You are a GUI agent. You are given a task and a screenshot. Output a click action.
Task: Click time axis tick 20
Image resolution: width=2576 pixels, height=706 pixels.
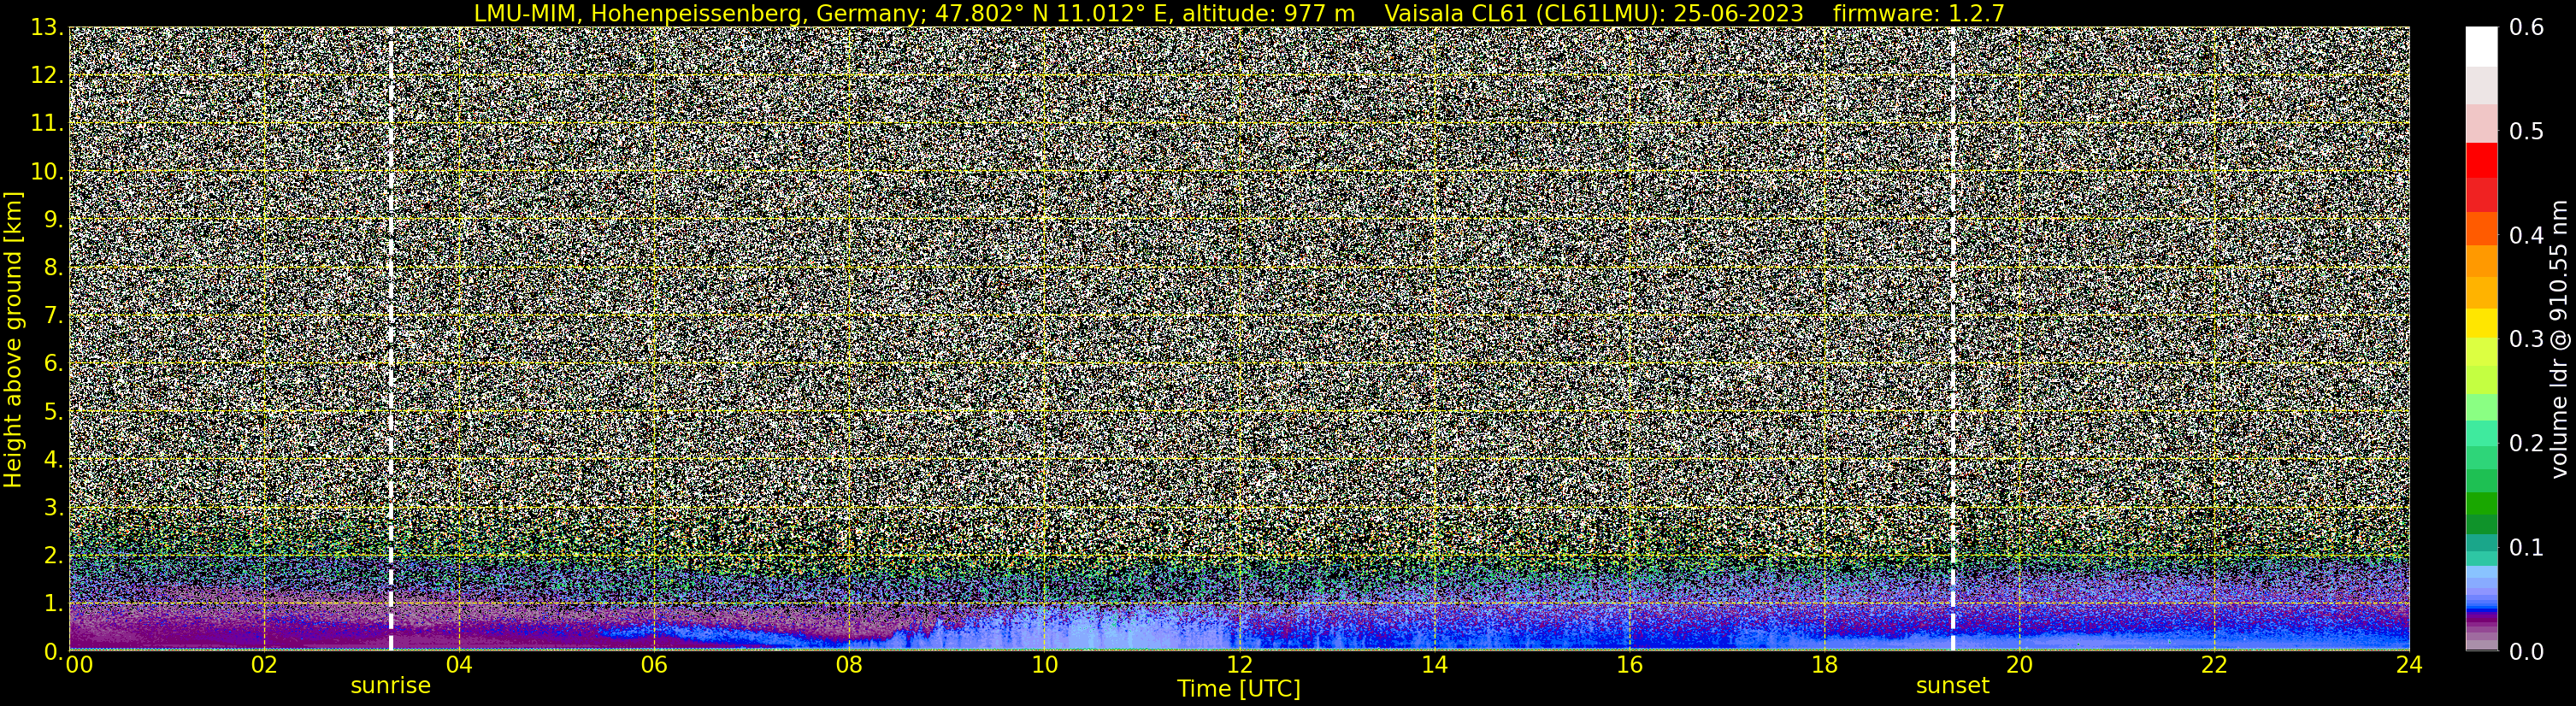[2019, 665]
